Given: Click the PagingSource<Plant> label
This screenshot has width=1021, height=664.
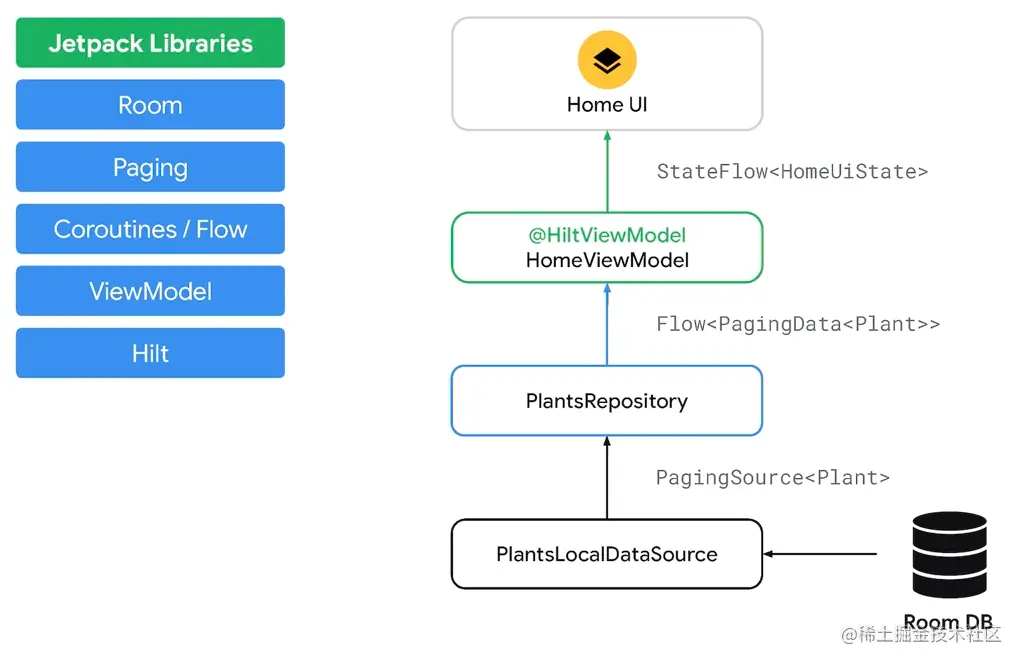Looking at the screenshot, I should [x=772, y=478].
